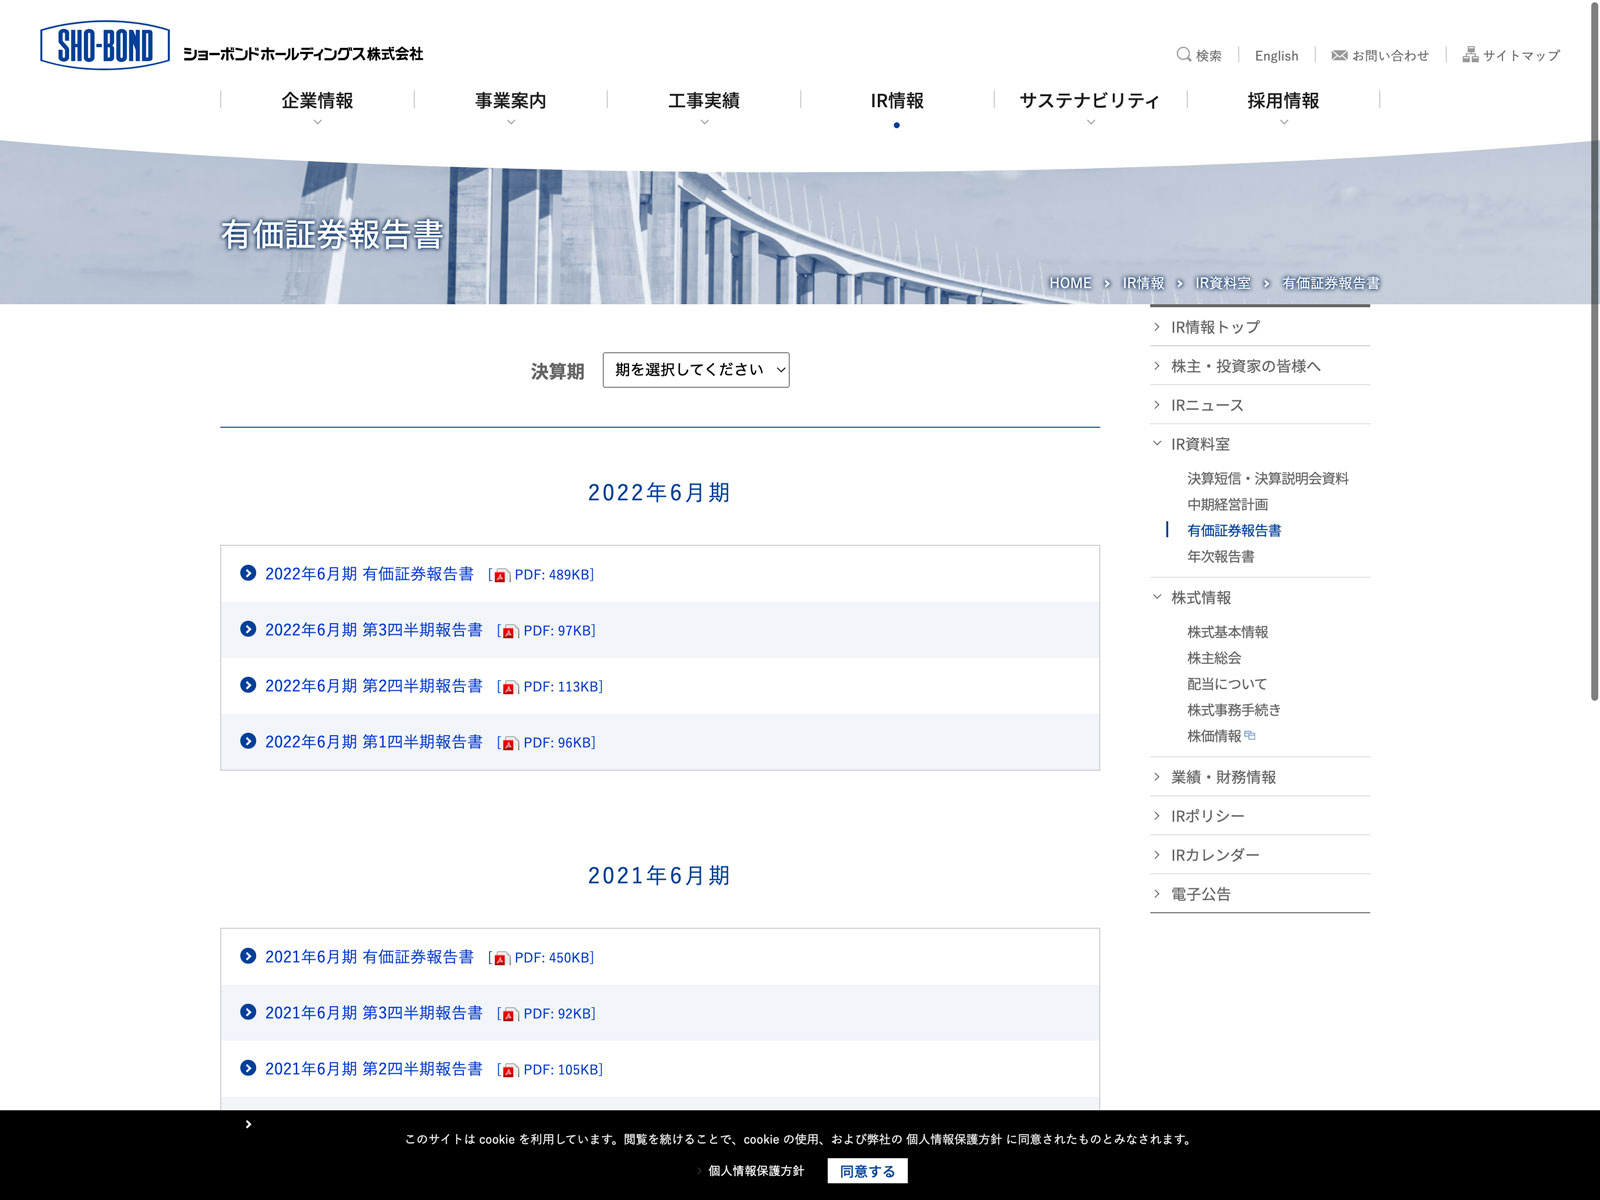Click the page vertical scrollbar
Viewport: 1600px width, 1200px height.
click(1594, 350)
